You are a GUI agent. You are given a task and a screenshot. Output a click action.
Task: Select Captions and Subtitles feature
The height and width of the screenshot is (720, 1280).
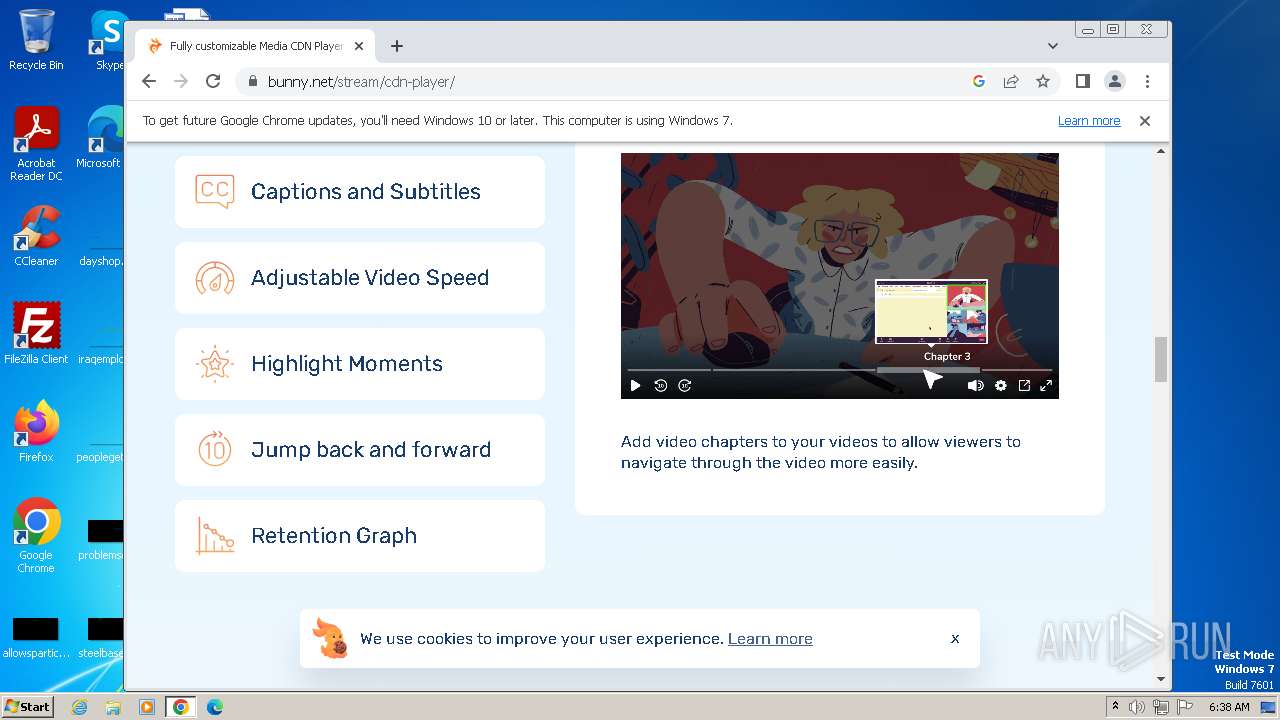tap(360, 192)
